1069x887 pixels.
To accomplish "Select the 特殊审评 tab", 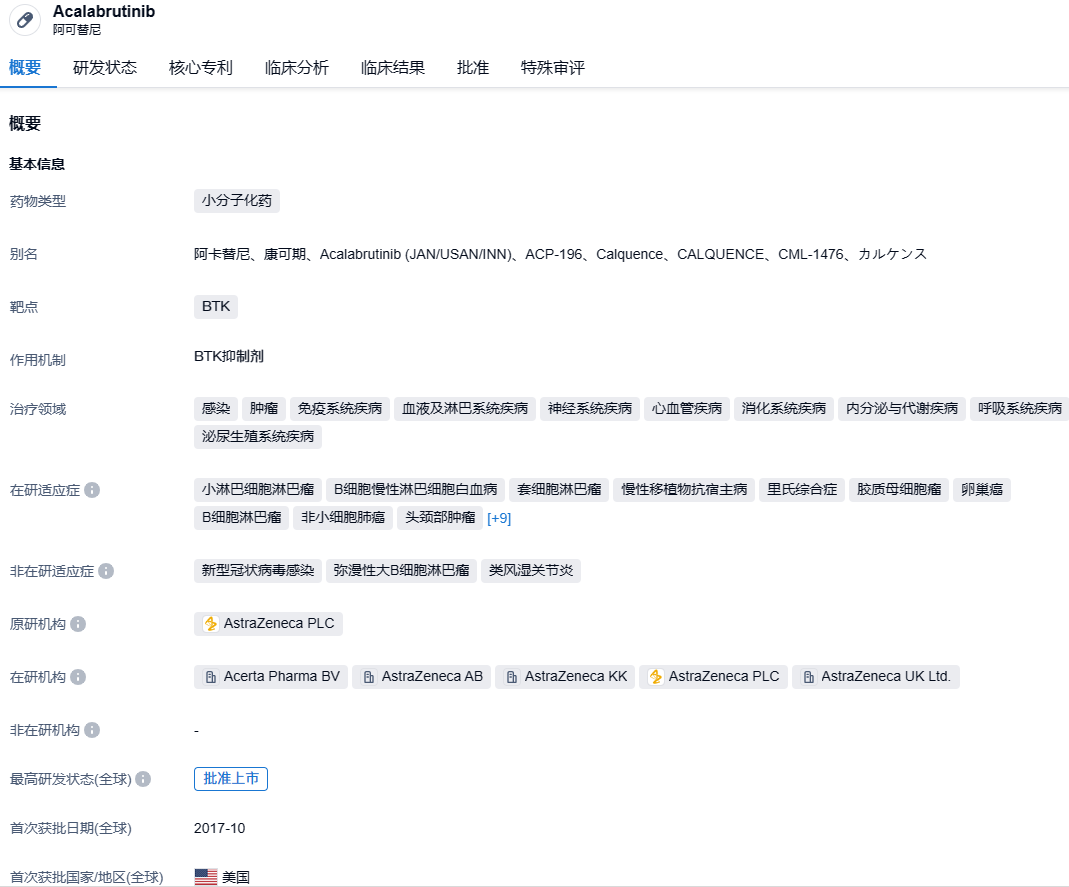I will tap(553, 68).
